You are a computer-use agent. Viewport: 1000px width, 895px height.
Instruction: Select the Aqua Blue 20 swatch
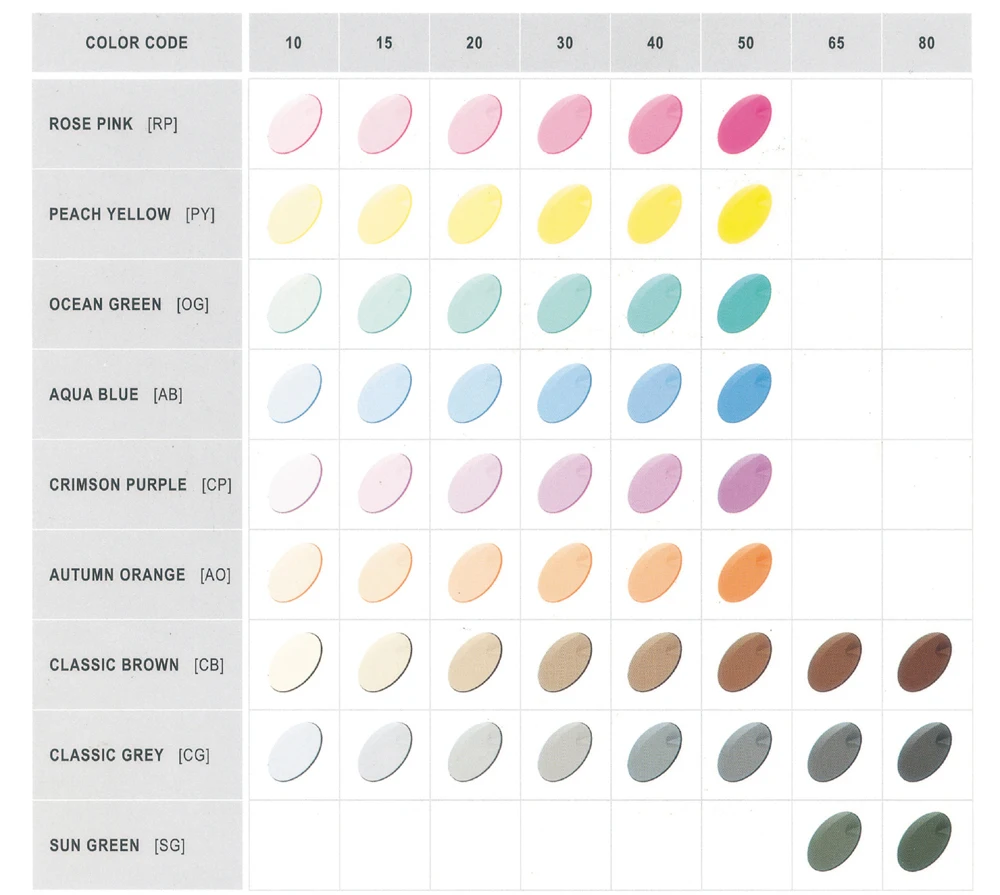coord(474,393)
